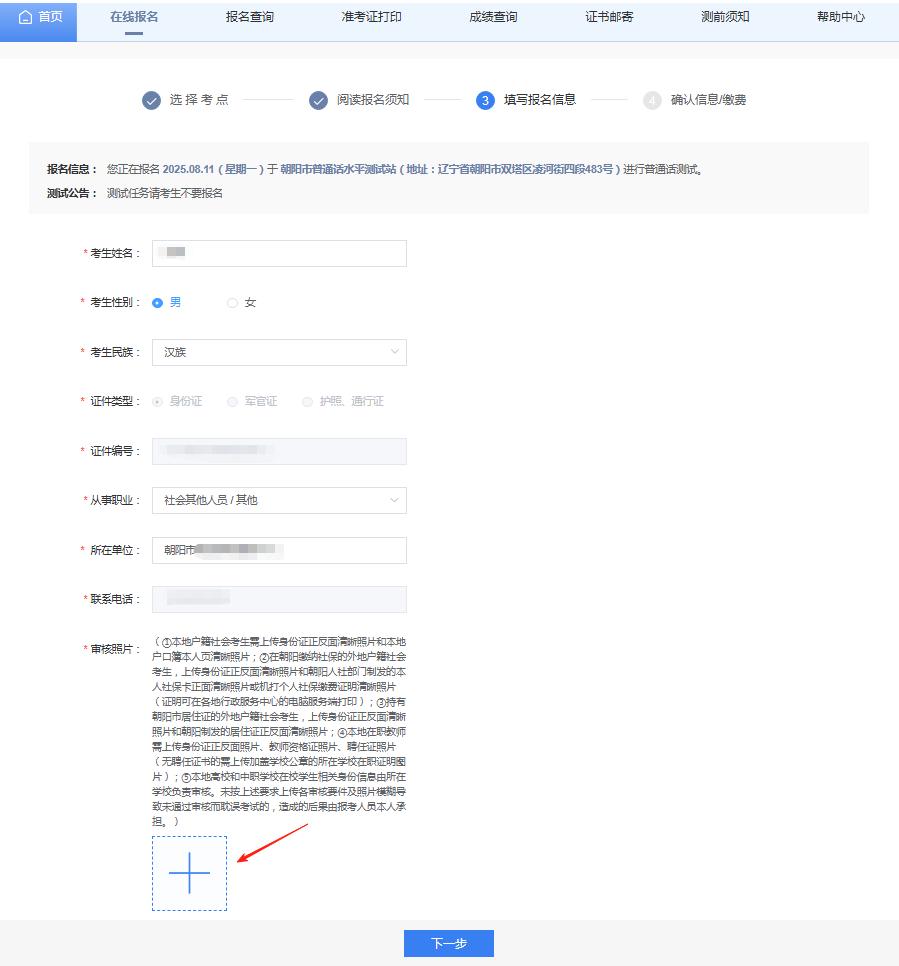
Task: Select the 男 gender radio button
Action: 158,302
